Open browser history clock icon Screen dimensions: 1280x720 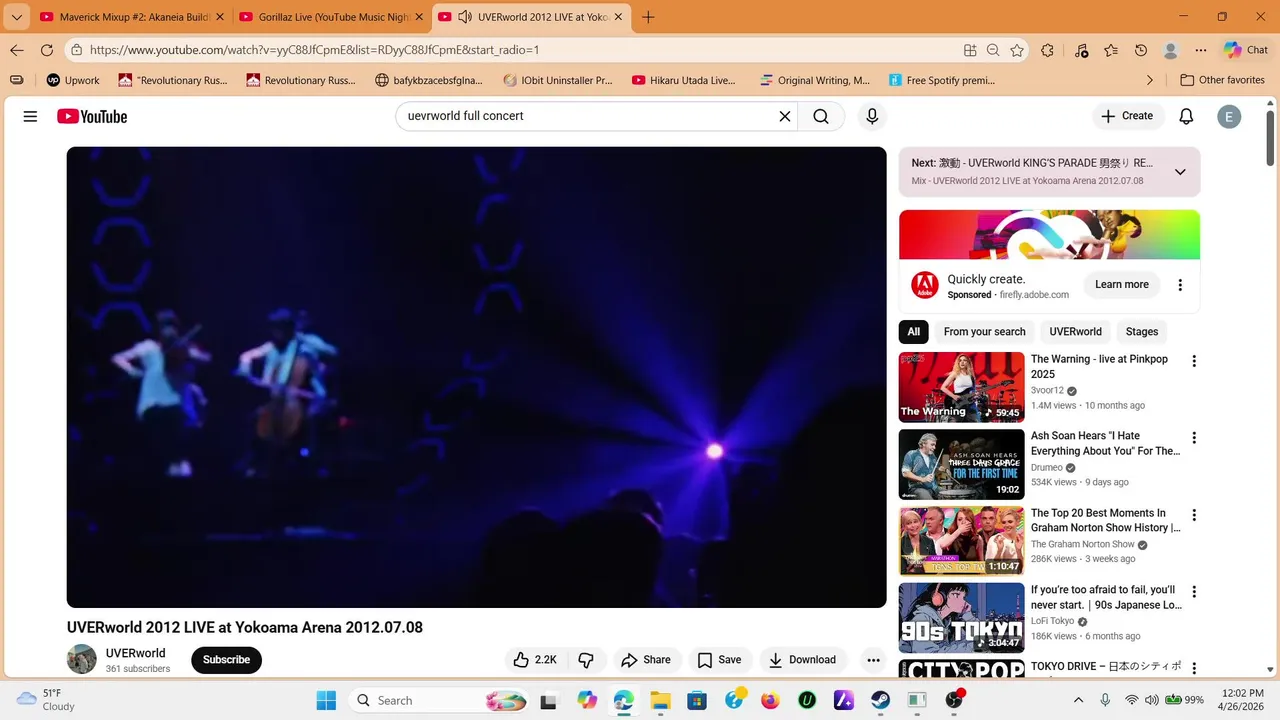click(x=1141, y=50)
